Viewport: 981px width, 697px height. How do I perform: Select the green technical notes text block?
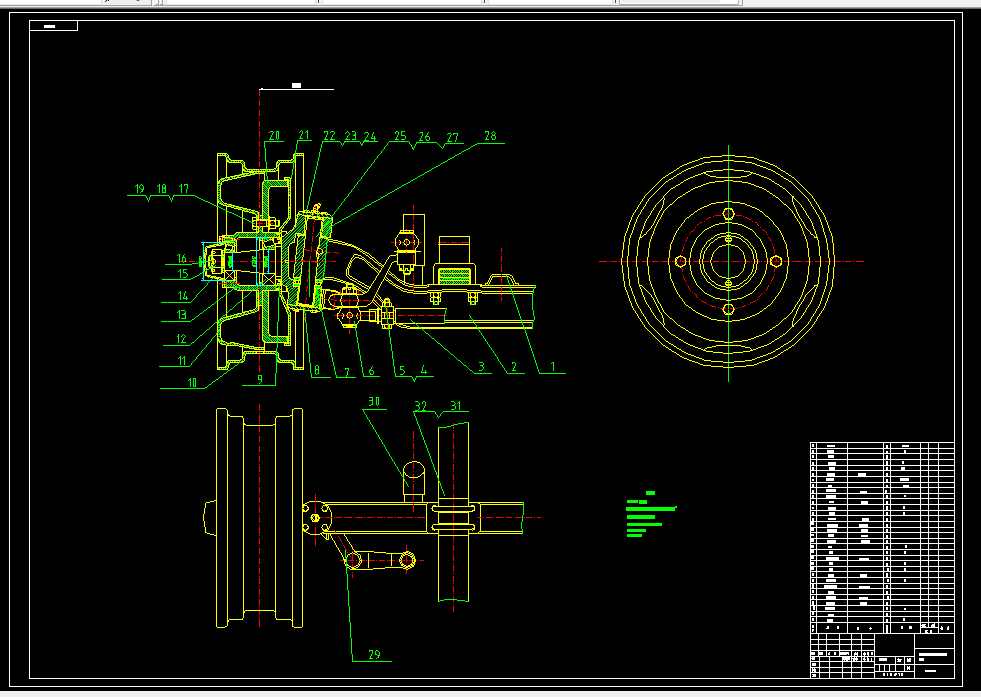(651, 514)
